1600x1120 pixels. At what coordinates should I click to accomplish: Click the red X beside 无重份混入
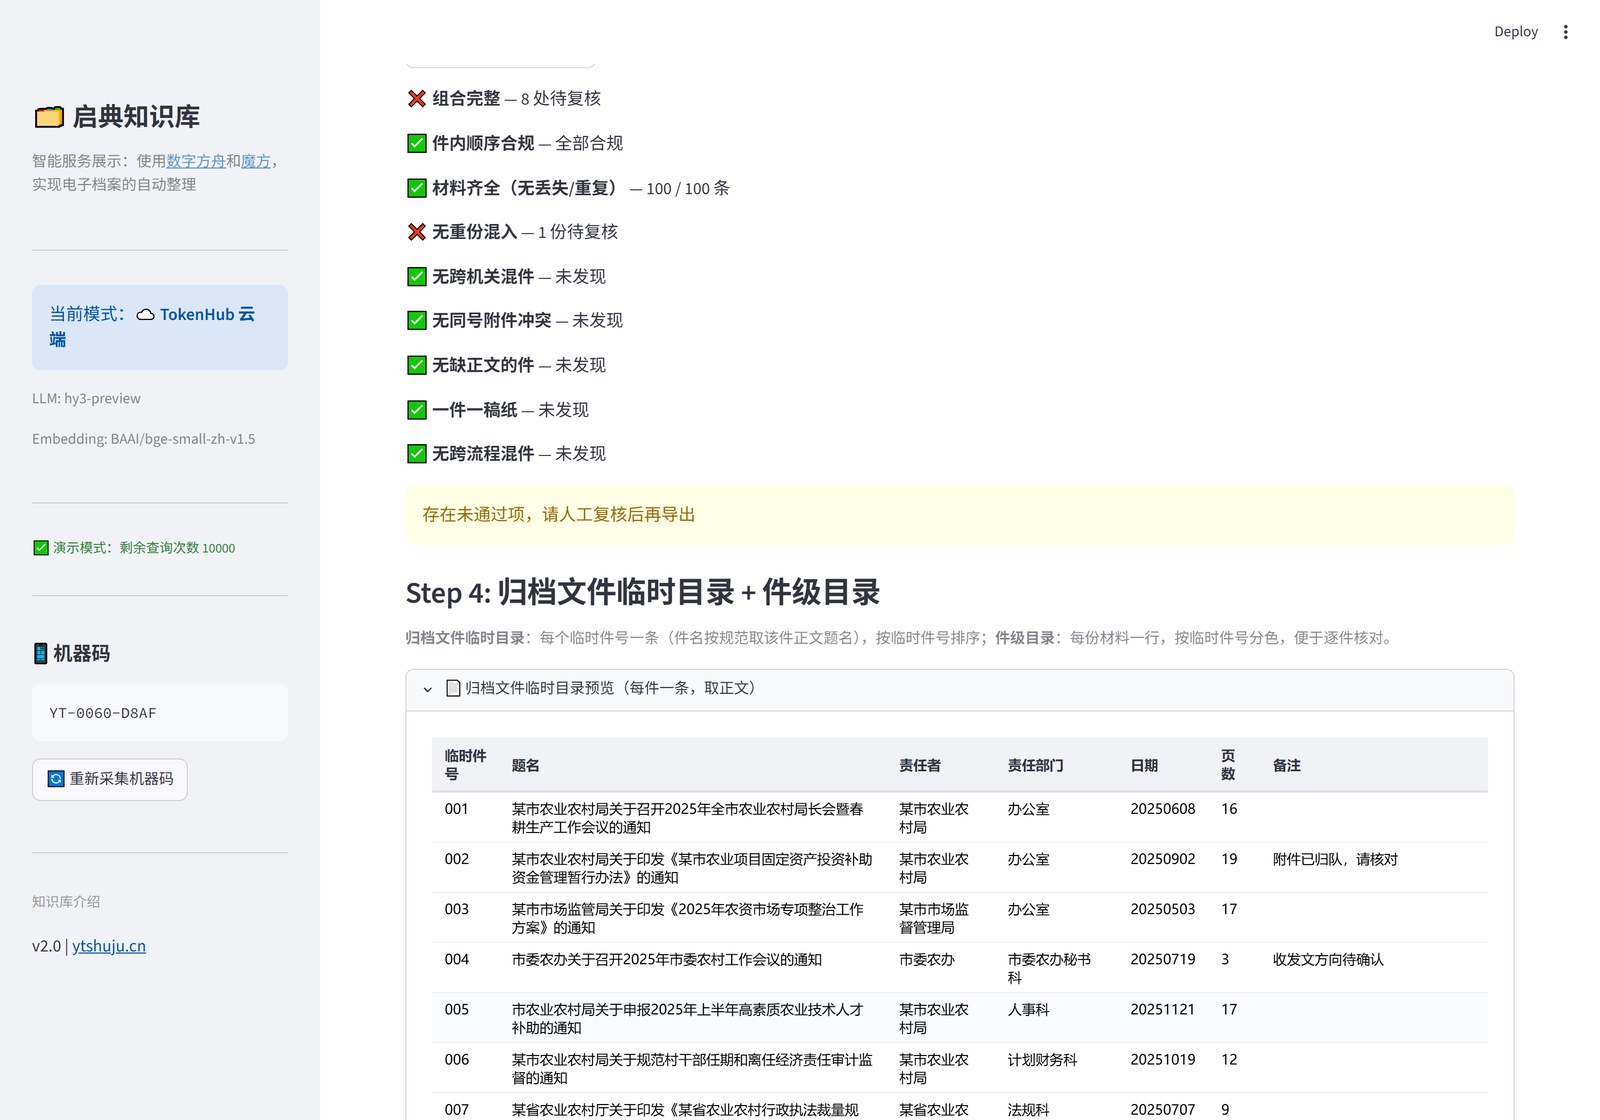(x=417, y=232)
